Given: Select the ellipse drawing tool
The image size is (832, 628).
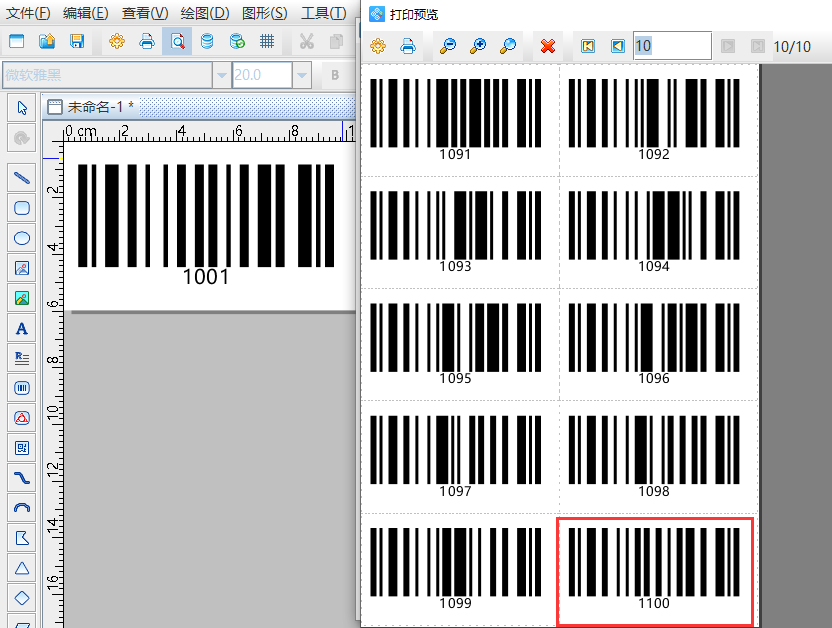Looking at the screenshot, I should click(x=22, y=238).
